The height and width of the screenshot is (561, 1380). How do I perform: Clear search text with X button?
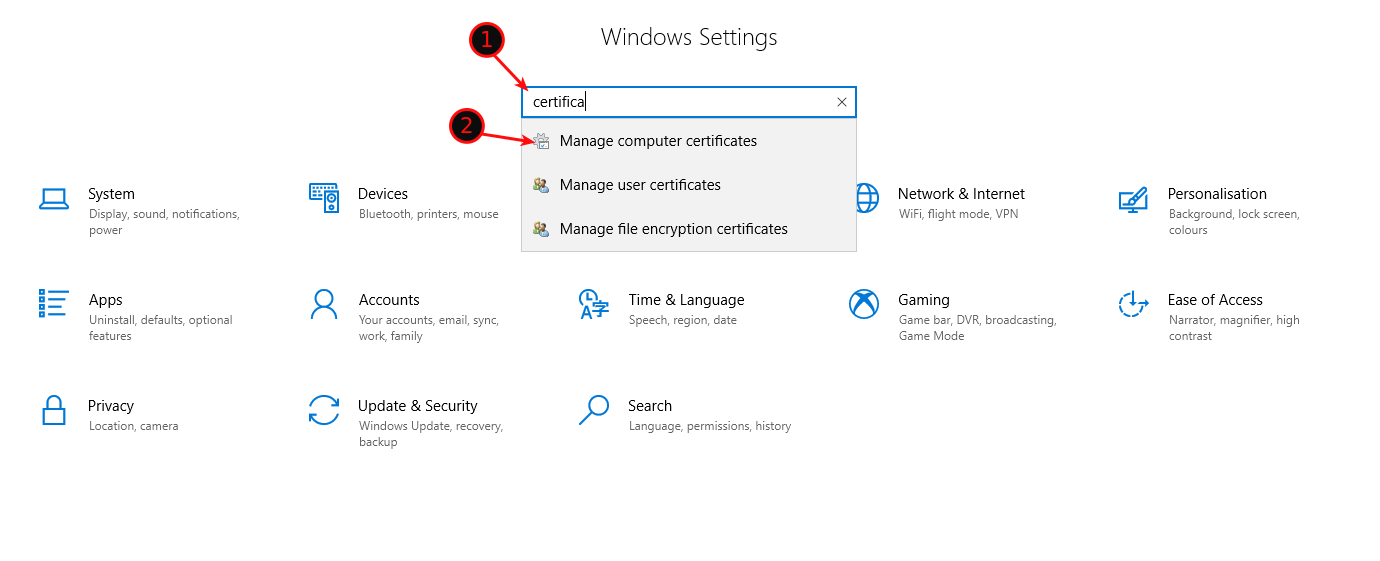pos(841,102)
